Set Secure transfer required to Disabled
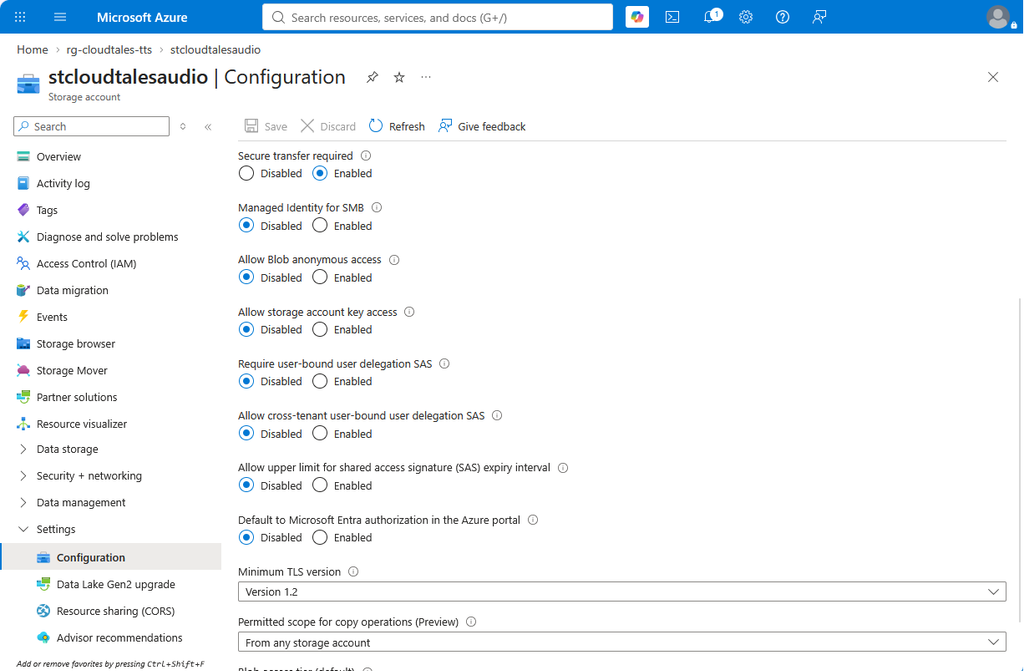The image size is (1024, 671). click(246, 173)
